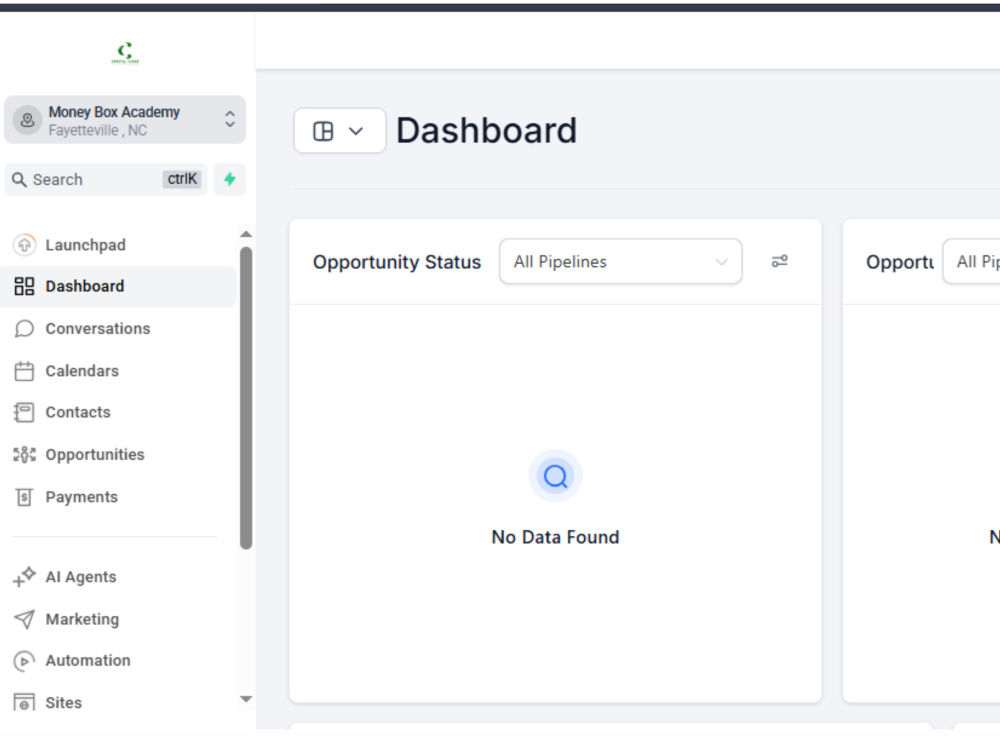Click the Calendars icon
Viewport: 1000px width, 750px height.
pos(24,371)
